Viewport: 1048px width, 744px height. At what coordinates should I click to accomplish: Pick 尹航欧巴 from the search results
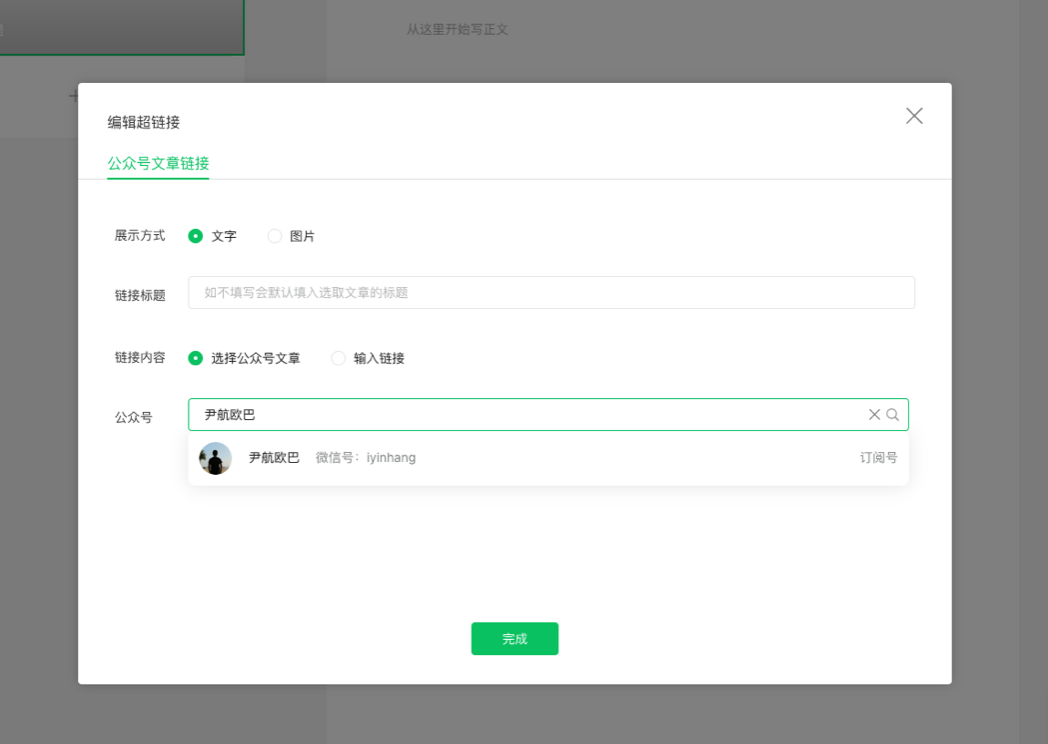pos(274,458)
